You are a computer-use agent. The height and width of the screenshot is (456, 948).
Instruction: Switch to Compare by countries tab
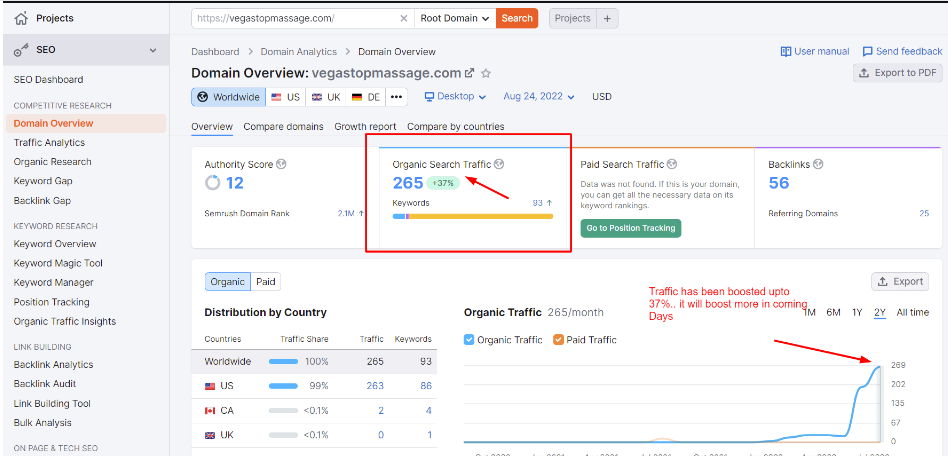tap(456, 126)
